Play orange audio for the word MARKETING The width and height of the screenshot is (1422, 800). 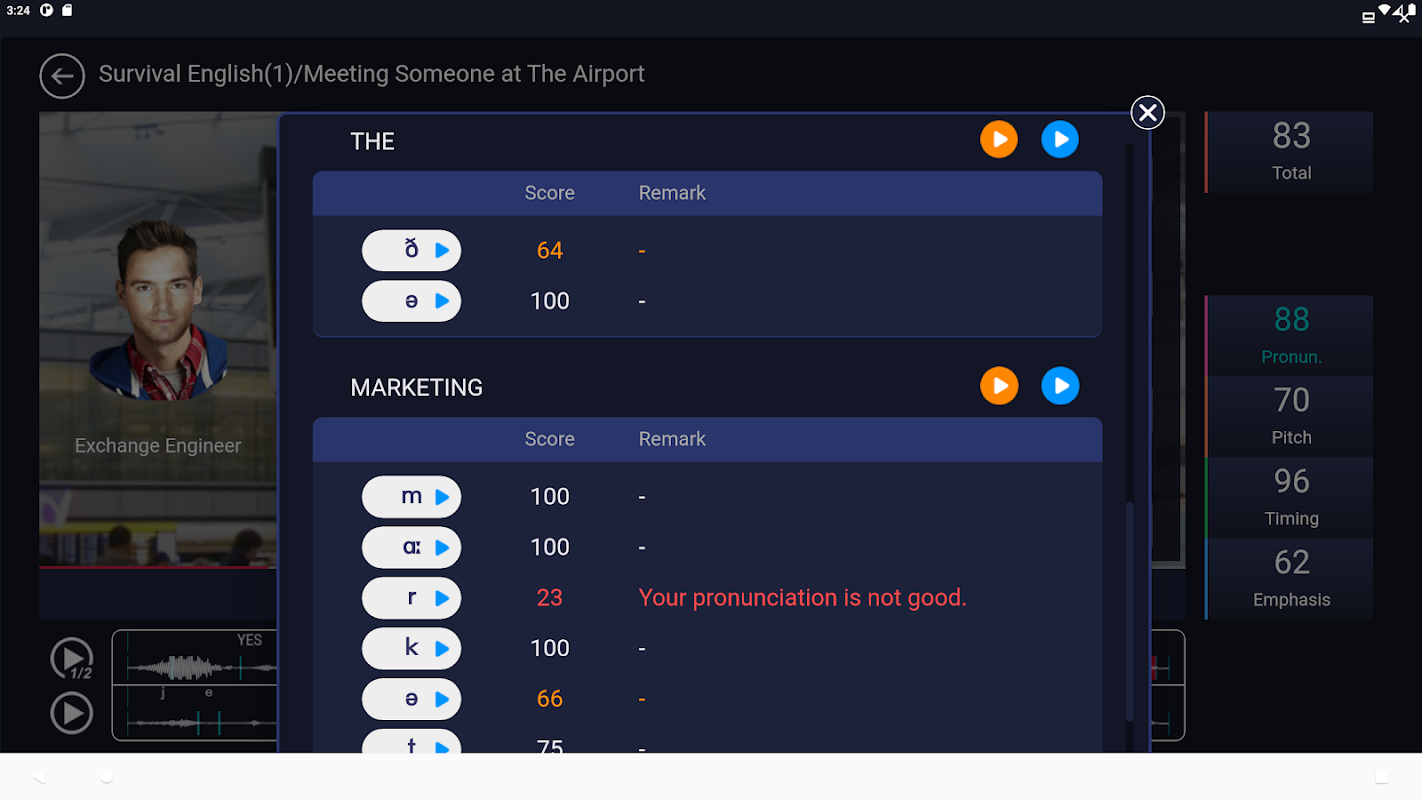pyautogui.click(x=998, y=386)
